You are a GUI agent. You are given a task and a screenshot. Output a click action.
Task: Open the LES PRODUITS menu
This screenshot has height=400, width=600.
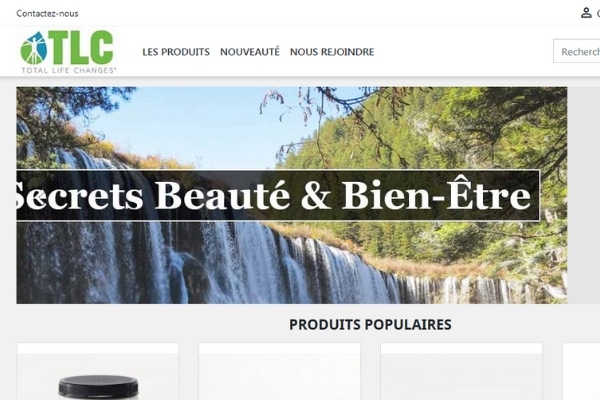point(176,52)
